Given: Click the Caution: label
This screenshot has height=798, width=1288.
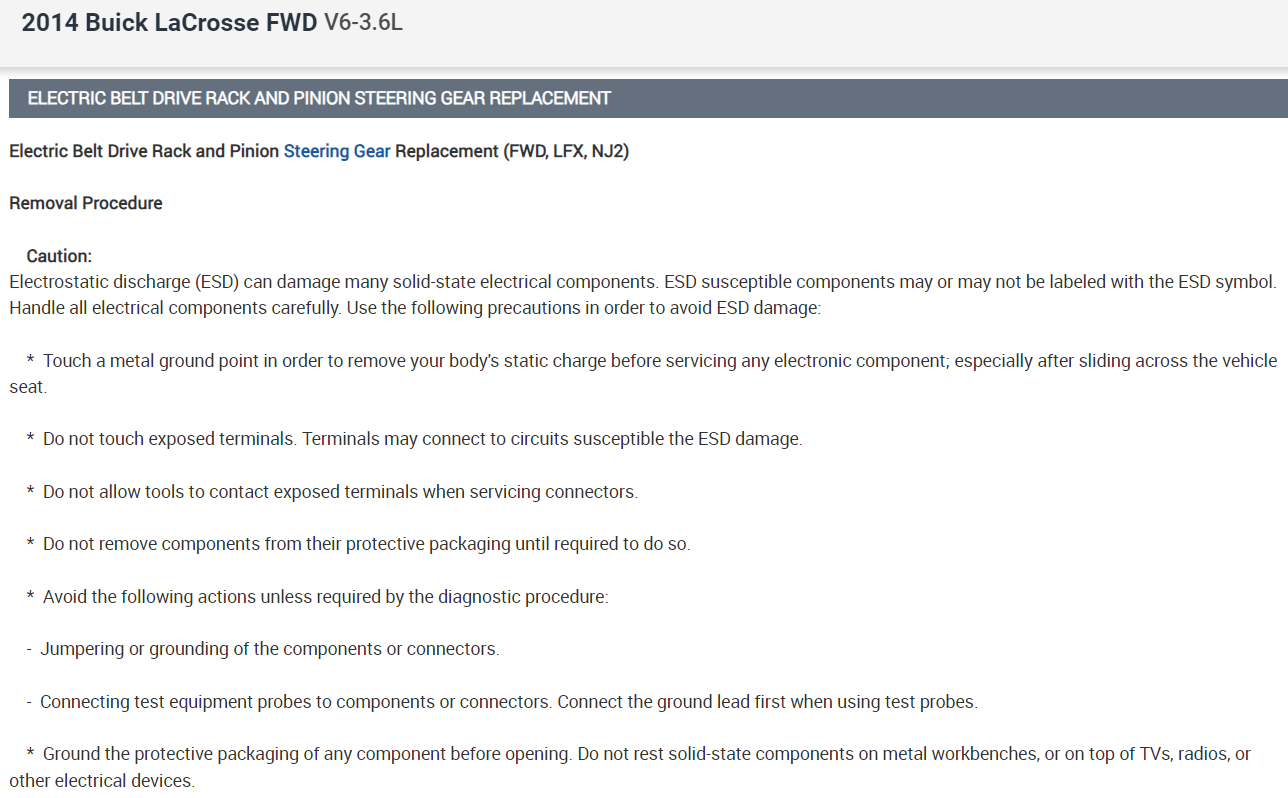Looking at the screenshot, I should pyautogui.click(x=59, y=256).
